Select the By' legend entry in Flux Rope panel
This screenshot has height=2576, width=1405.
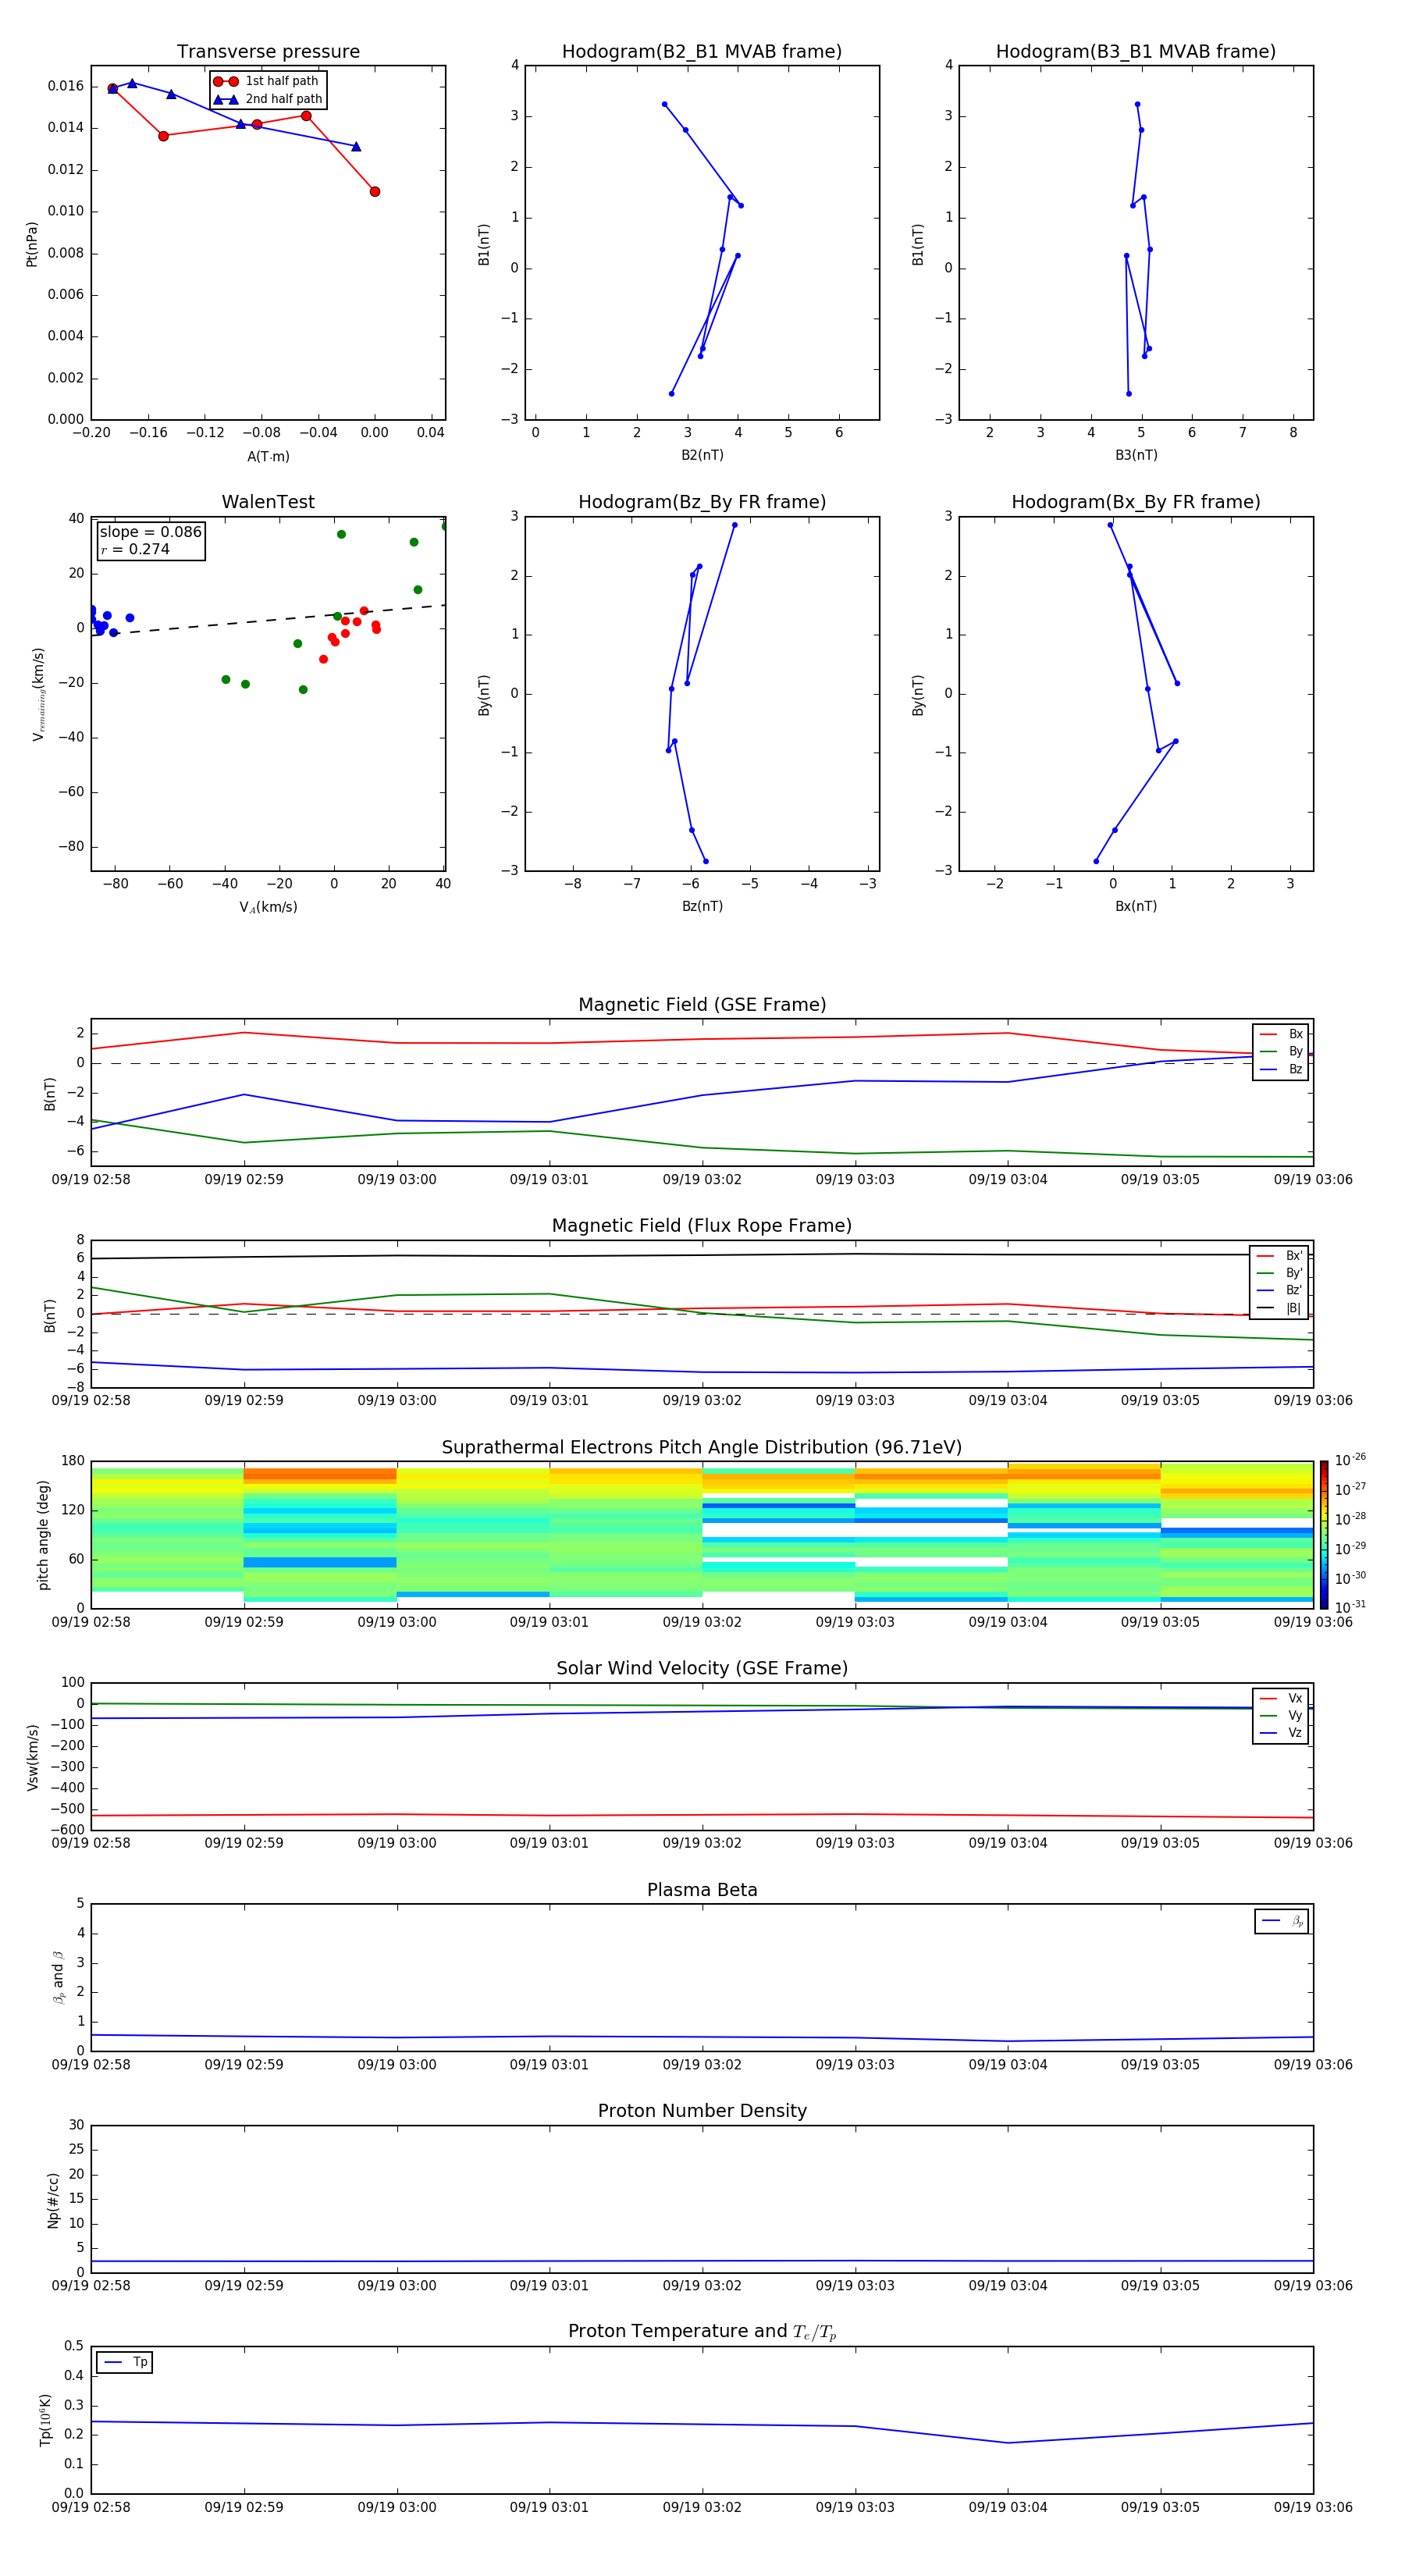pyautogui.click(x=1280, y=1273)
